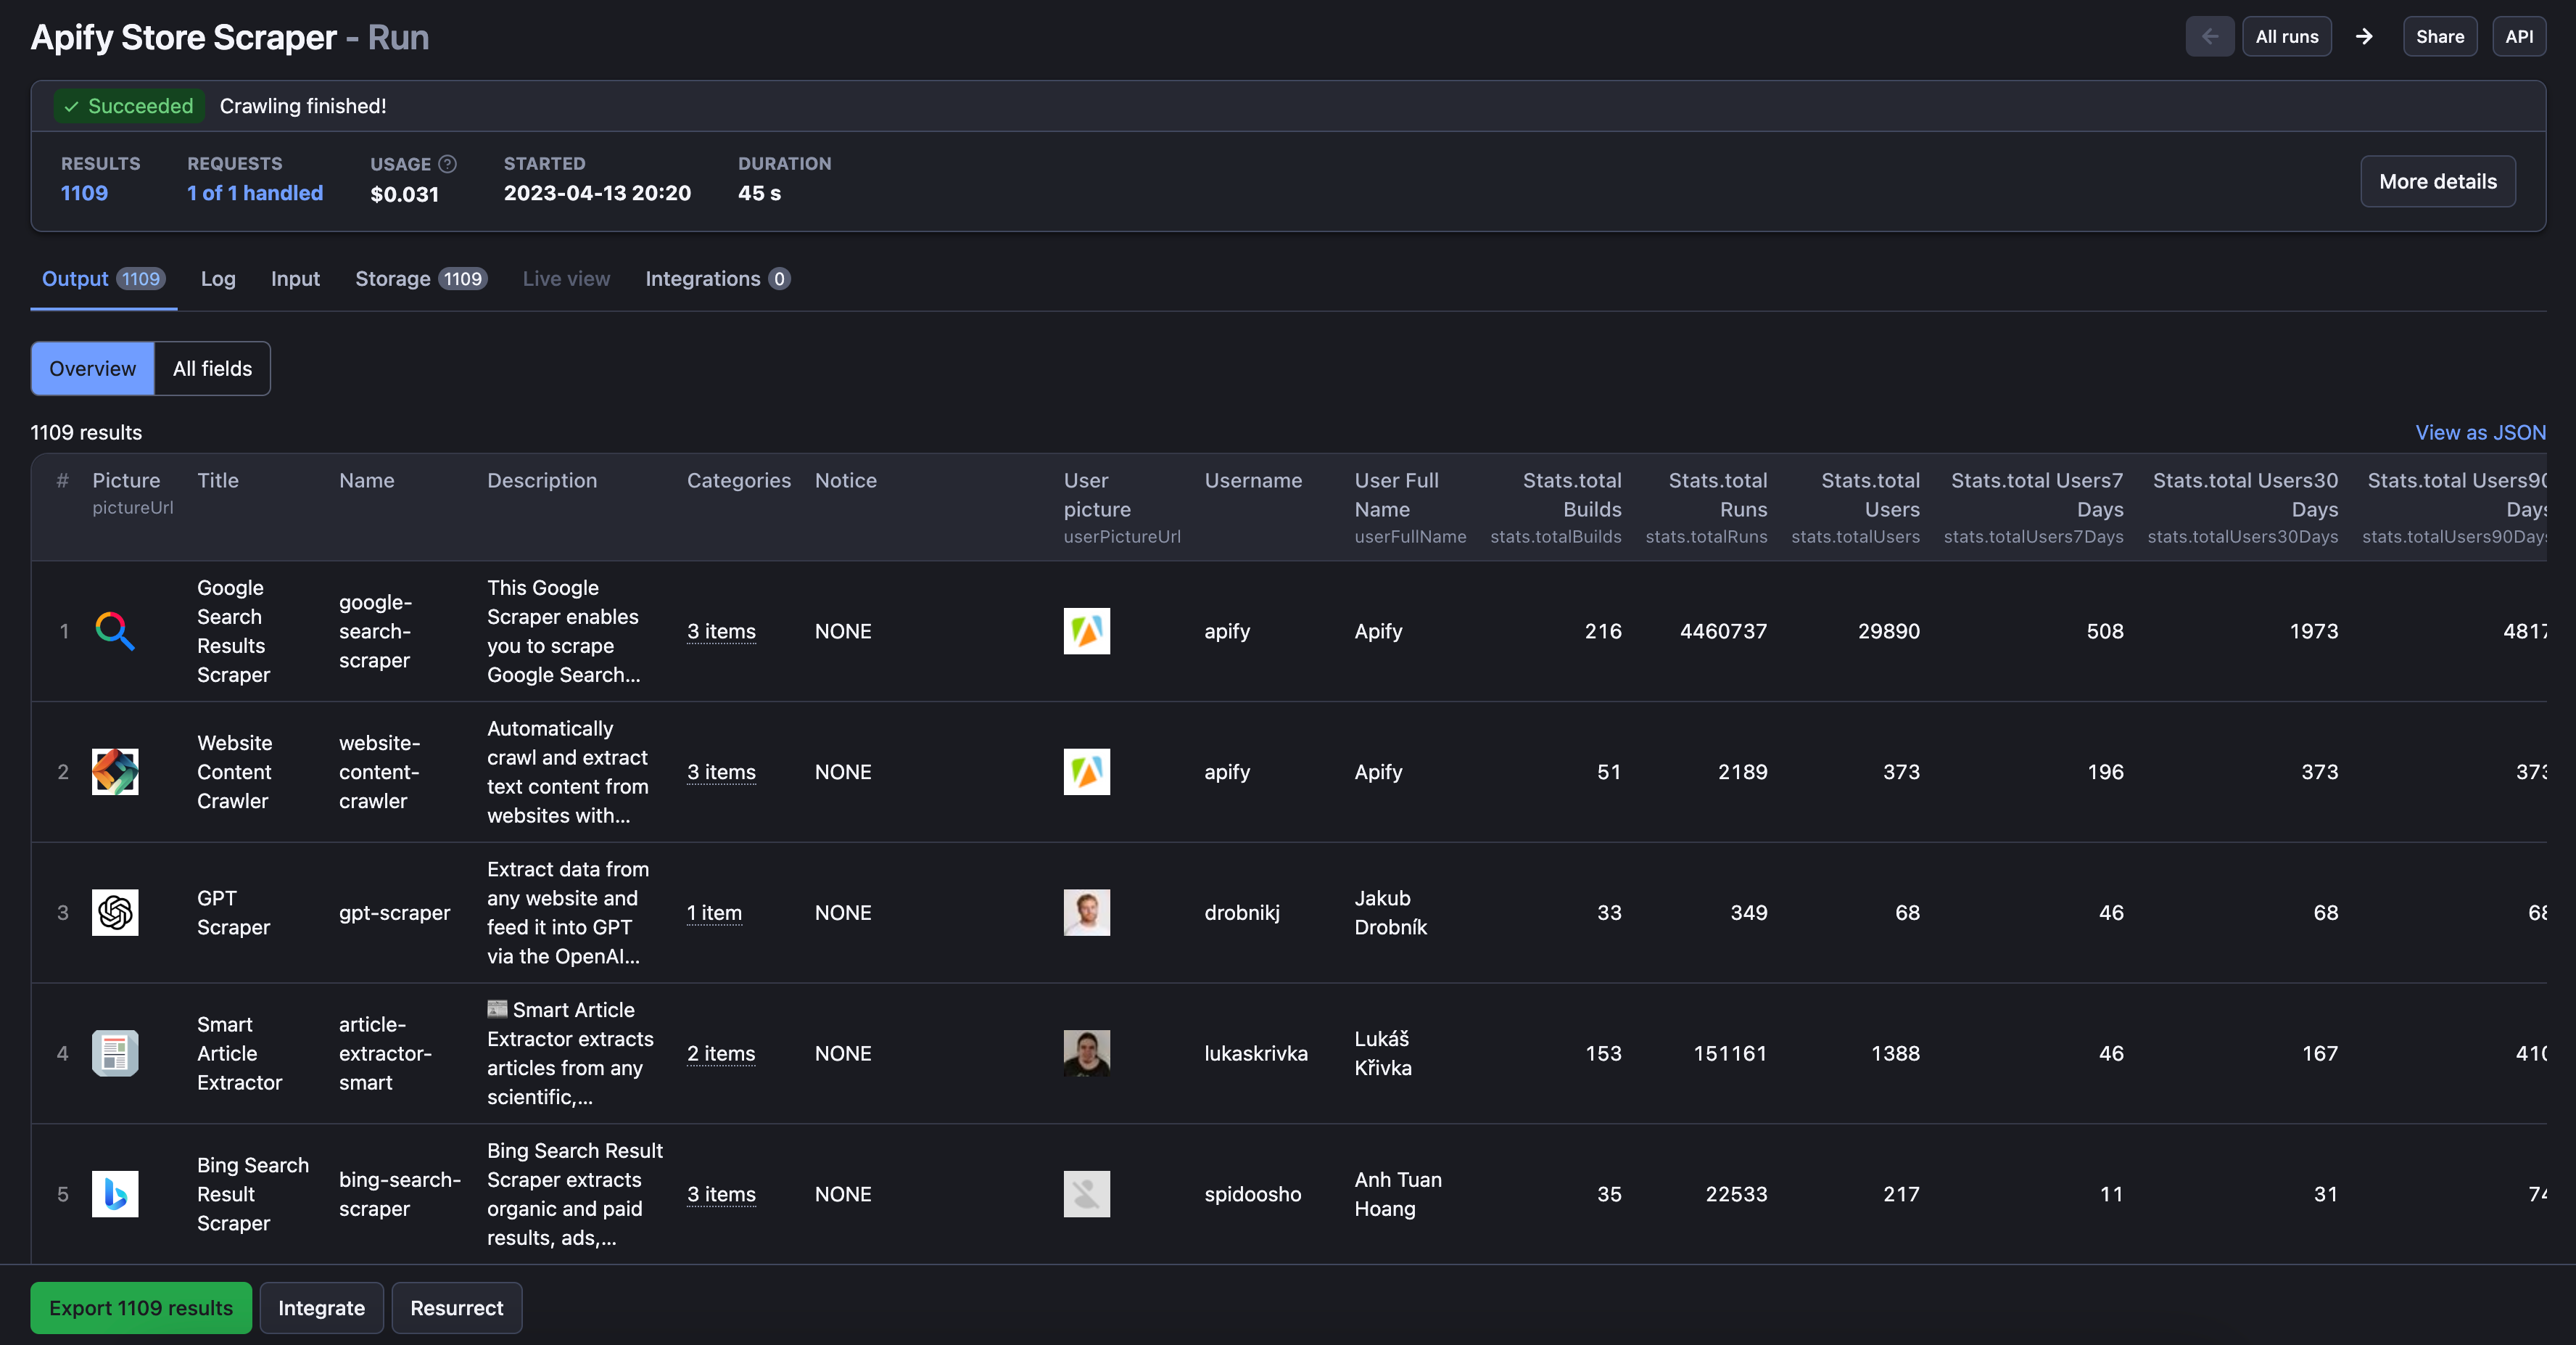The height and width of the screenshot is (1345, 2576).
Task: Click the Usage help question mark icon
Action: coord(448,164)
